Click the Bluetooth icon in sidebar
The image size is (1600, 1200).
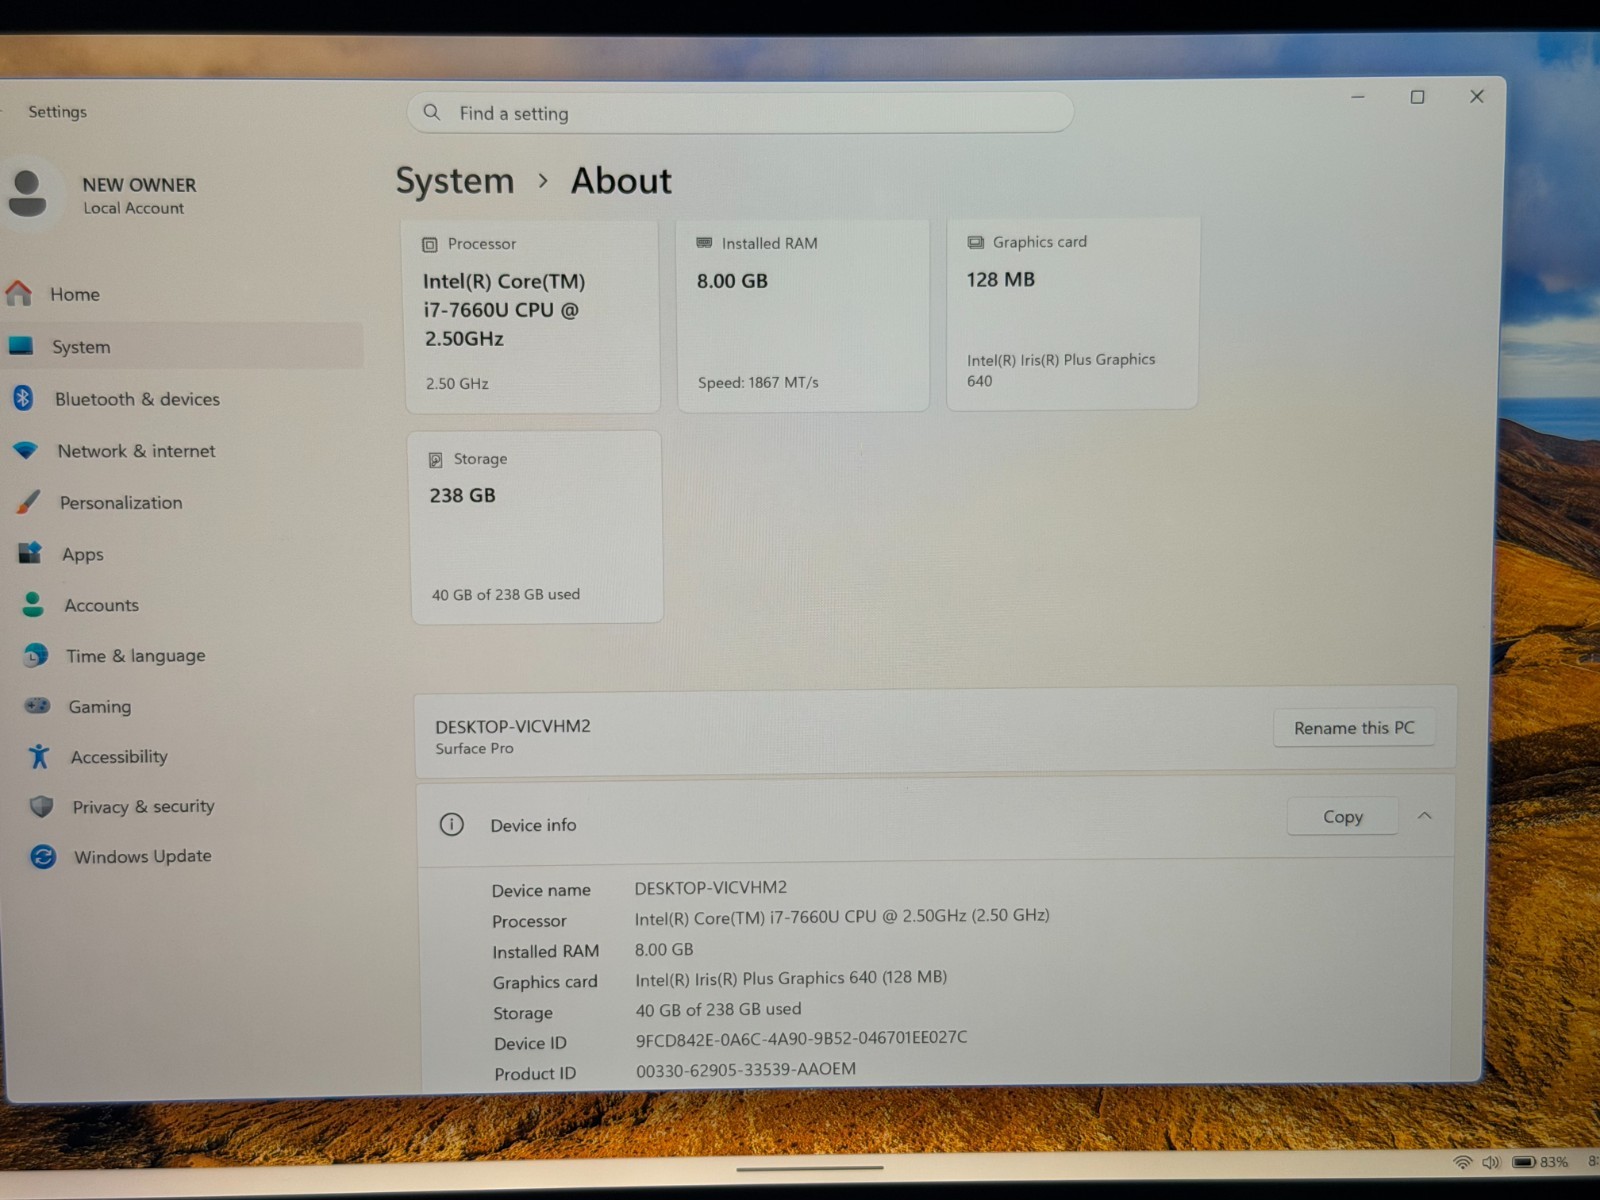tap(23, 398)
